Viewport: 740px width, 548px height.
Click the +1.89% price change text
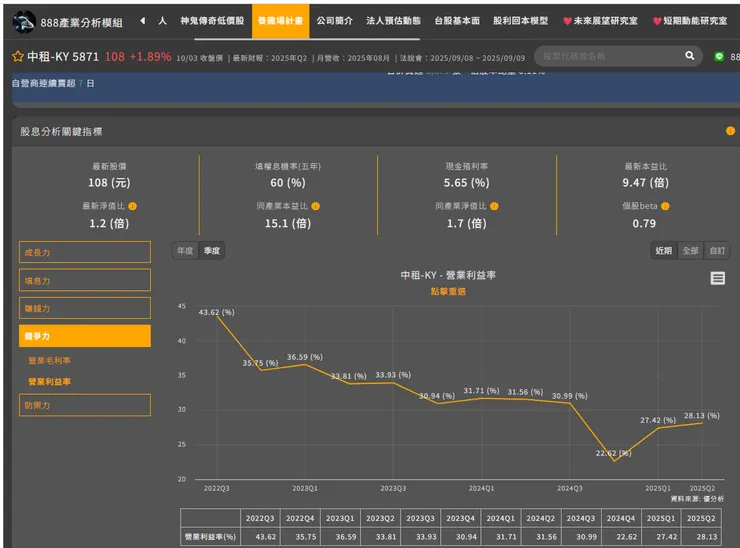pos(151,57)
